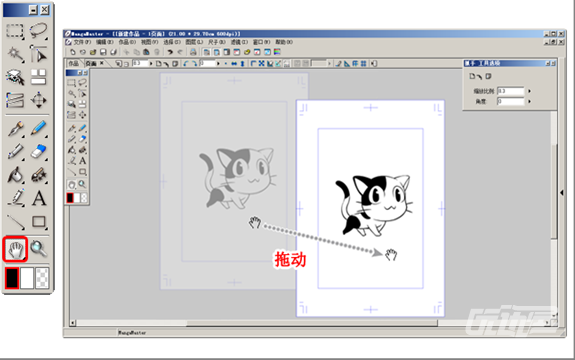The width and height of the screenshot is (575, 360).
Task: Open the 文件 (File) menu
Action: (x=83, y=42)
